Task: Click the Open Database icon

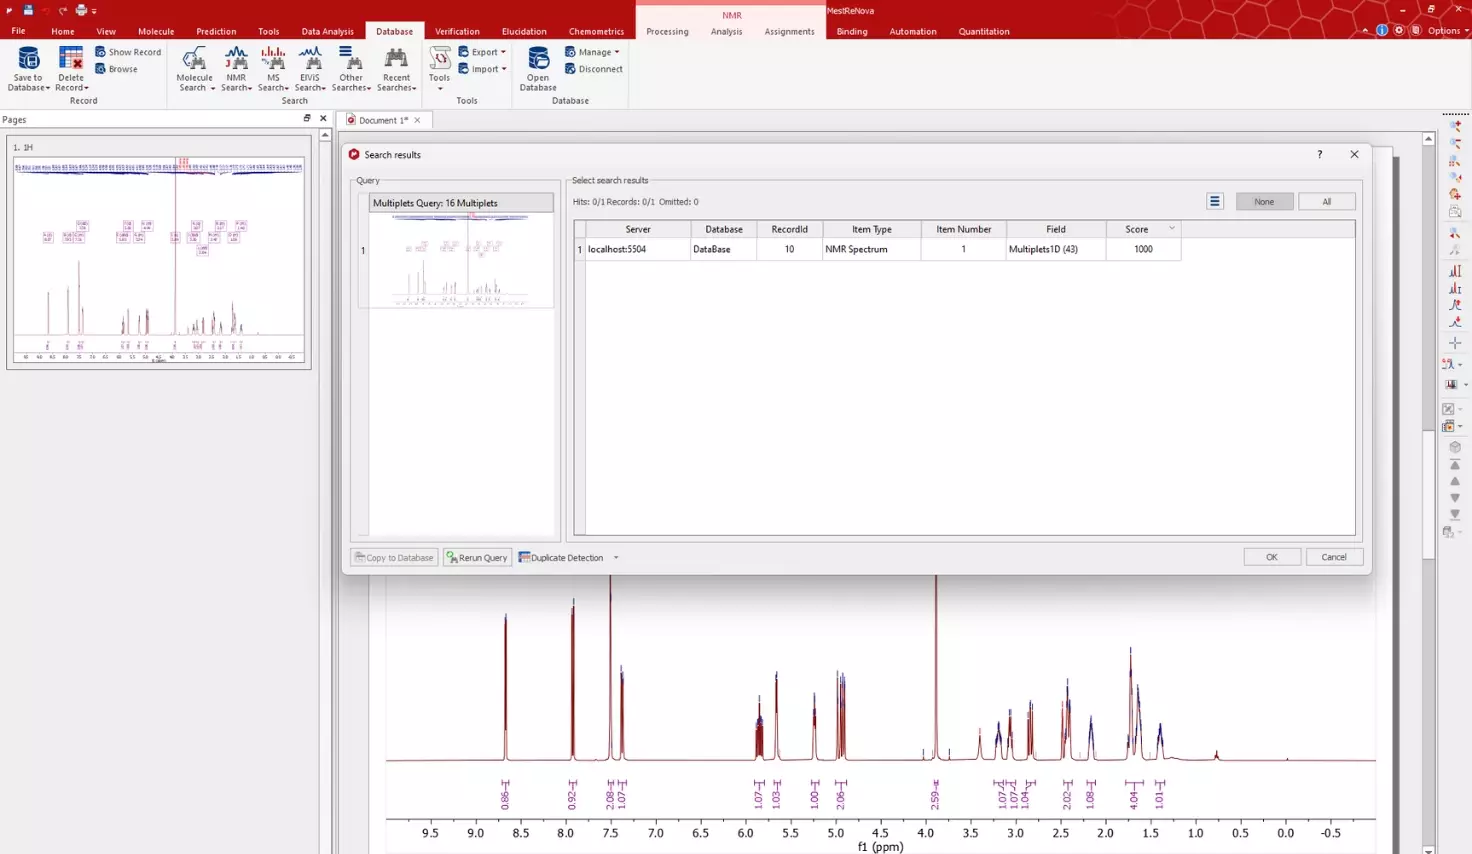Action: click(538, 60)
